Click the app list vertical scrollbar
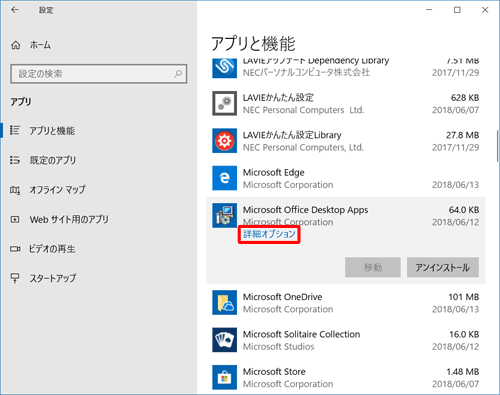500x395 pixels. 497,147
